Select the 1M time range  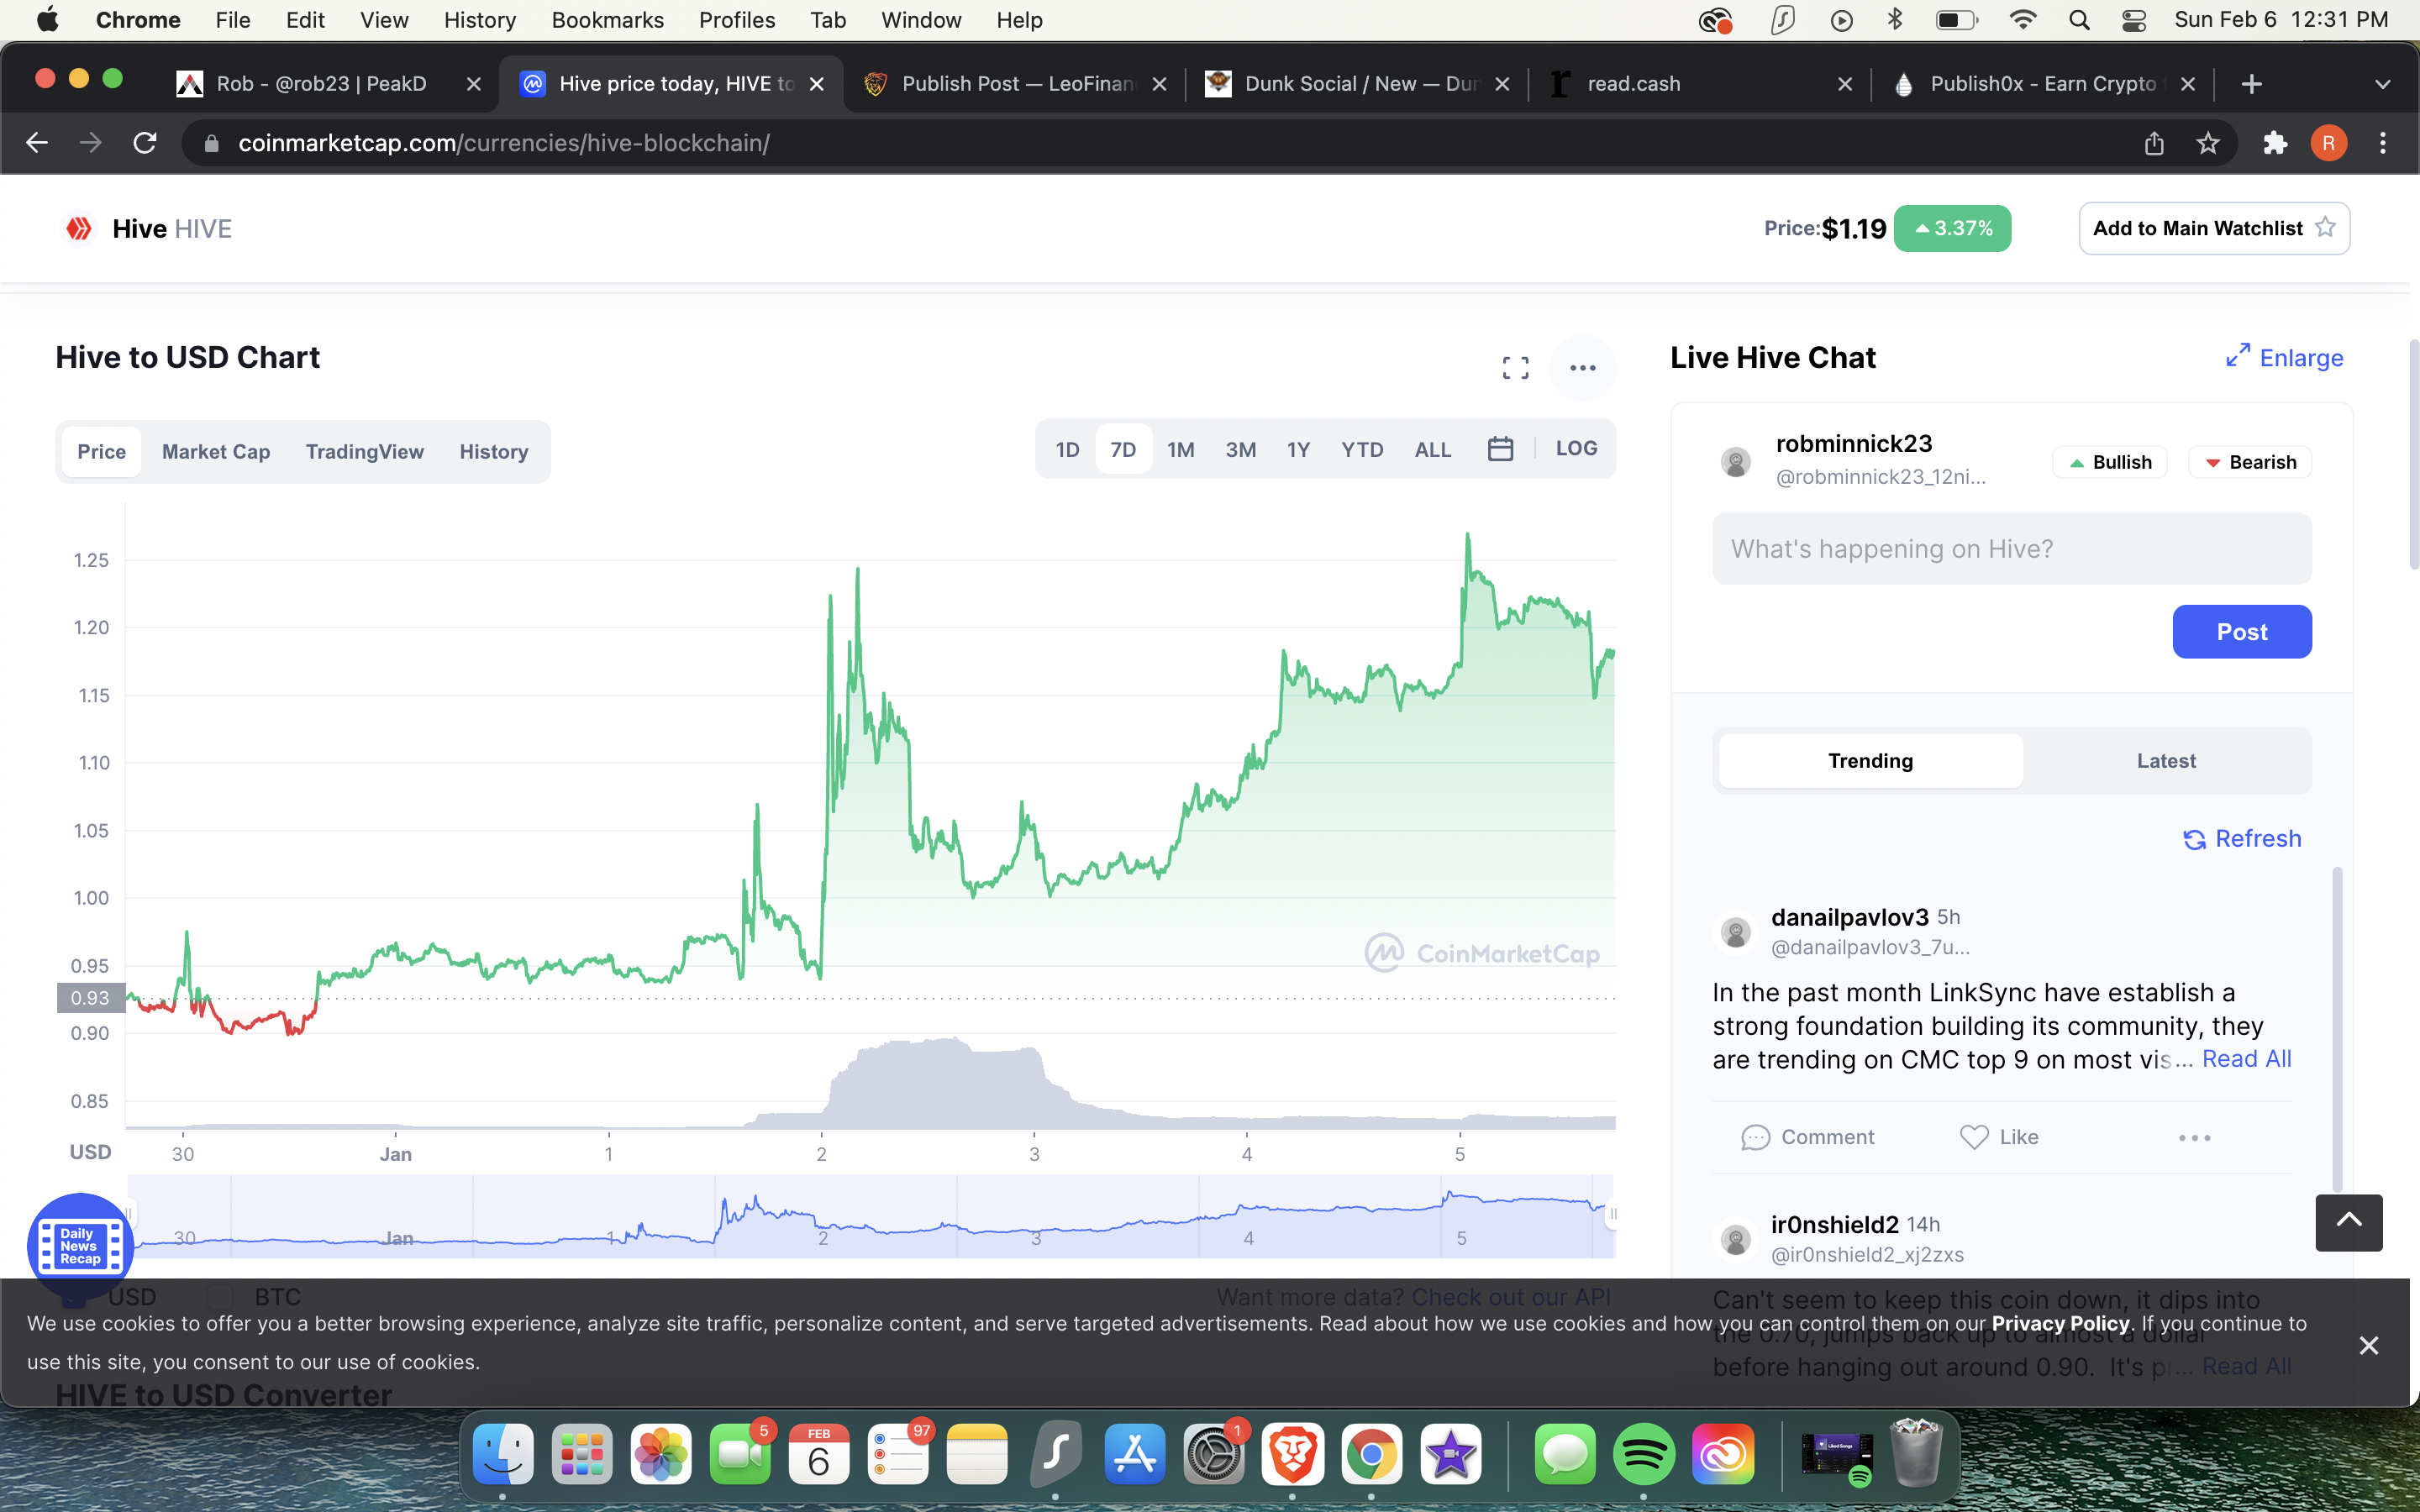[x=1180, y=449]
